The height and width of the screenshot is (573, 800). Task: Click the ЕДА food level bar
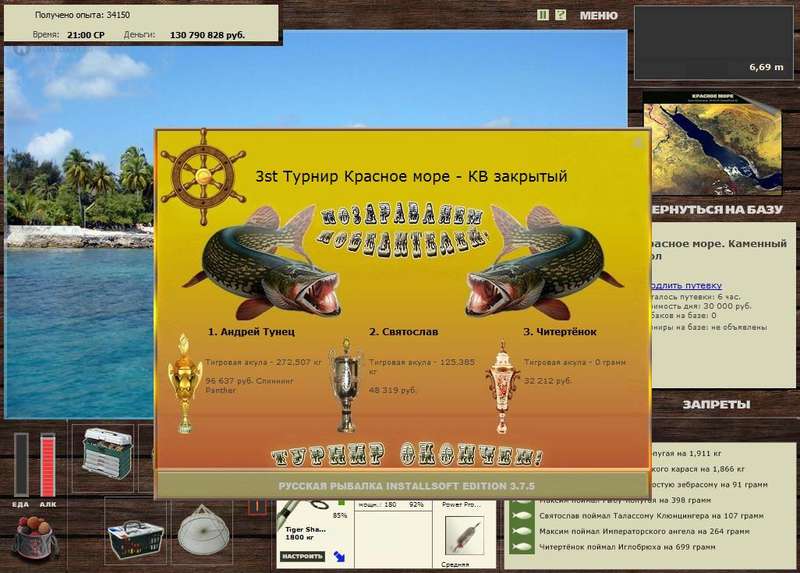(21, 464)
